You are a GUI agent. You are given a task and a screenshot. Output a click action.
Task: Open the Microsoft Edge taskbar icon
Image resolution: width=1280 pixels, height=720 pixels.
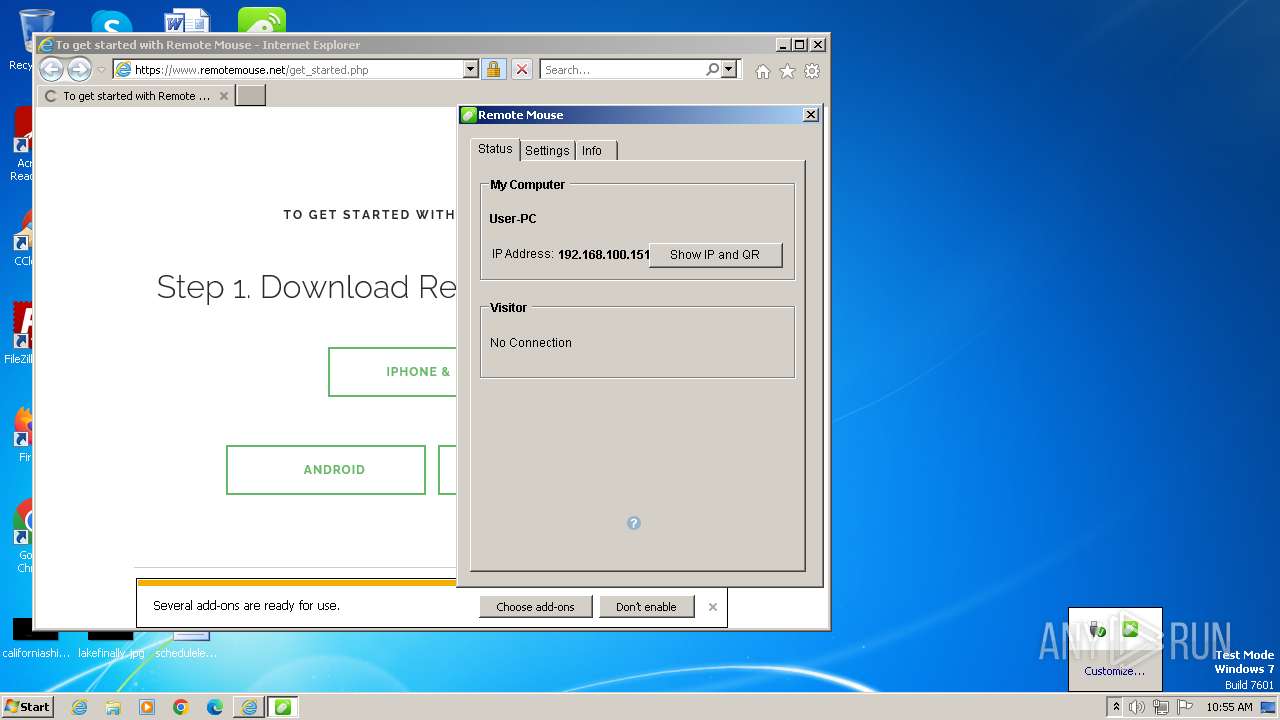pyautogui.click(x=215, y=707)
